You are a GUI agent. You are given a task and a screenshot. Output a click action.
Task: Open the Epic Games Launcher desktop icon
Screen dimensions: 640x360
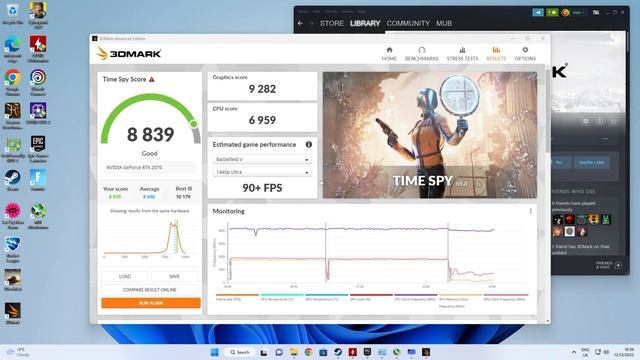coord(38,149)
